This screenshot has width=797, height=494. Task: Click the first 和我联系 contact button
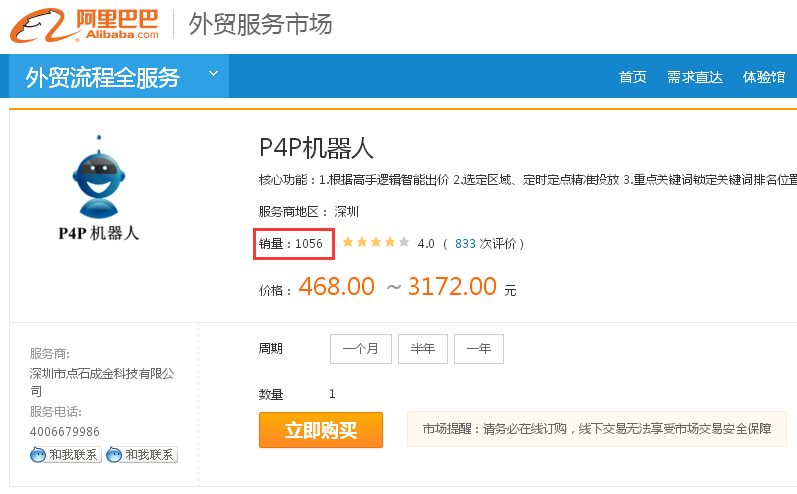pyautogui.click(x=66, y=454)
